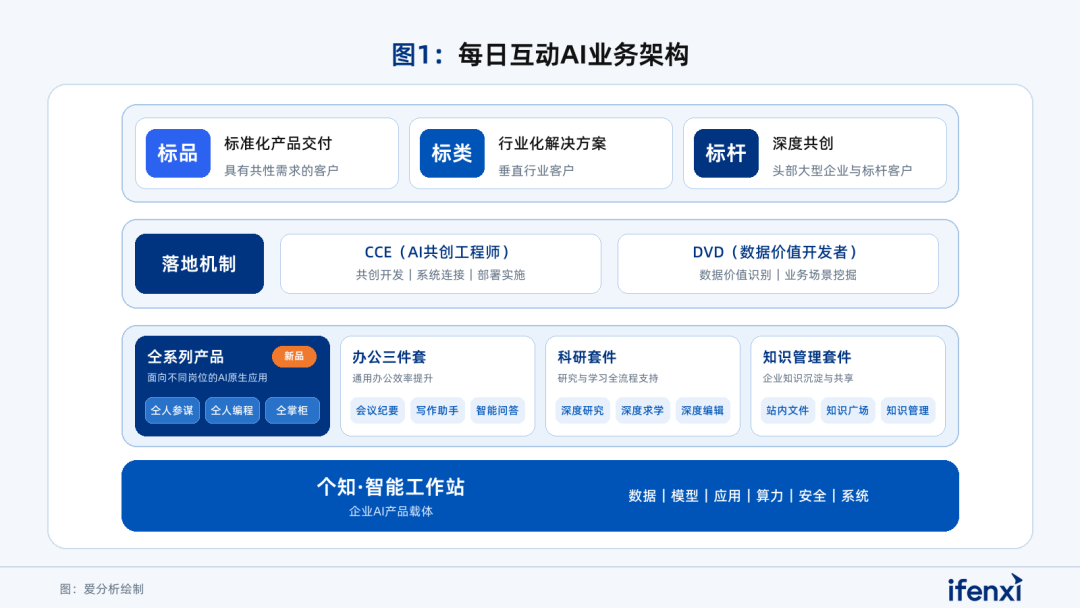The image size is (1080, 608).
Task: Click the 企业AI产品载体 subtitle
Action: click(x=391, y=511)
